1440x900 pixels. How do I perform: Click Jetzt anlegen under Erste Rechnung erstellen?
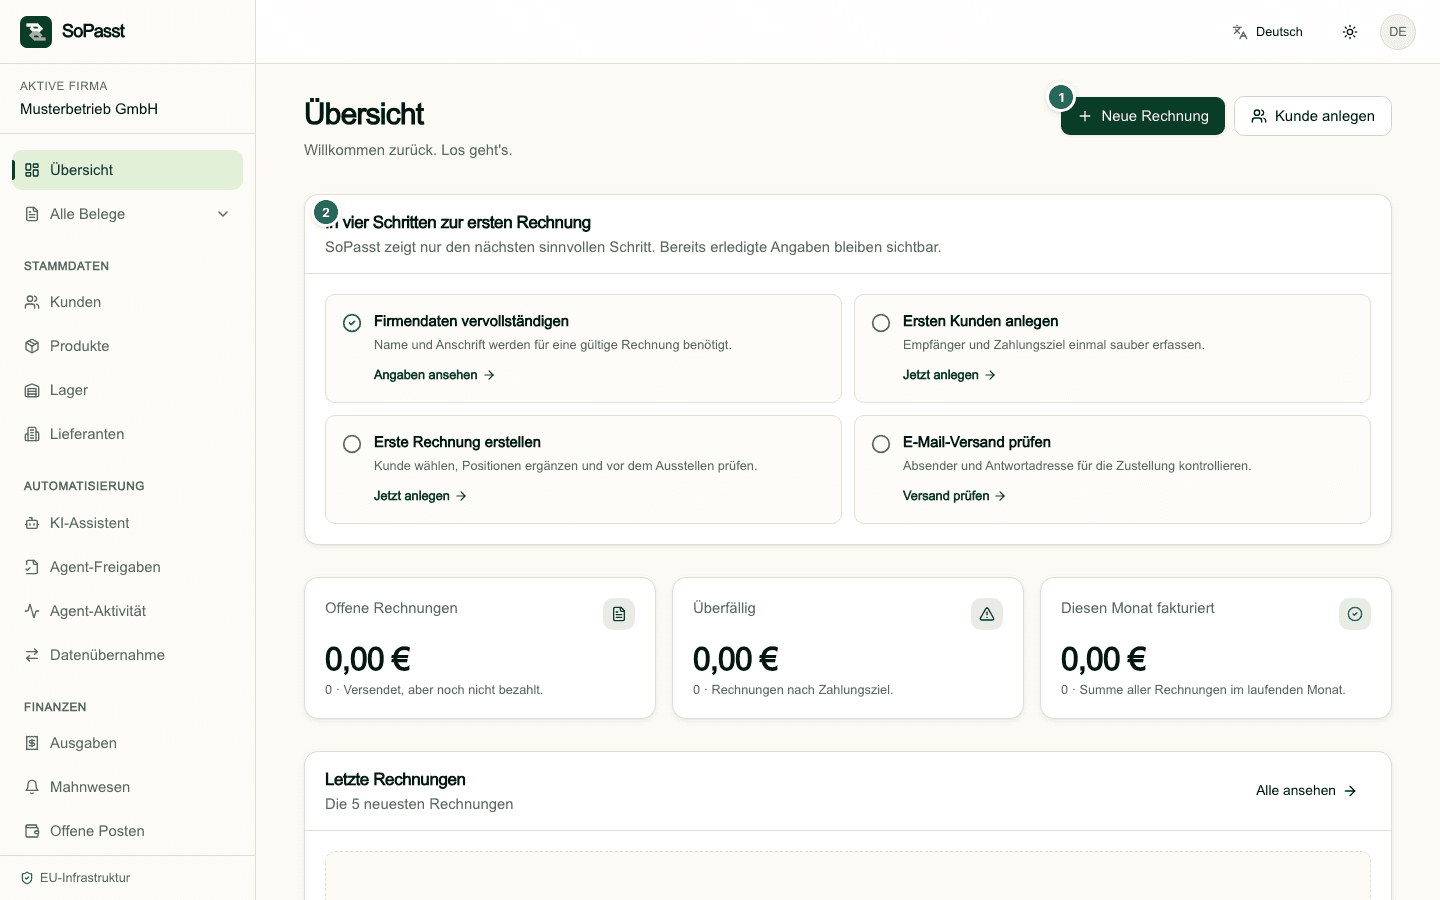point(420,496)
